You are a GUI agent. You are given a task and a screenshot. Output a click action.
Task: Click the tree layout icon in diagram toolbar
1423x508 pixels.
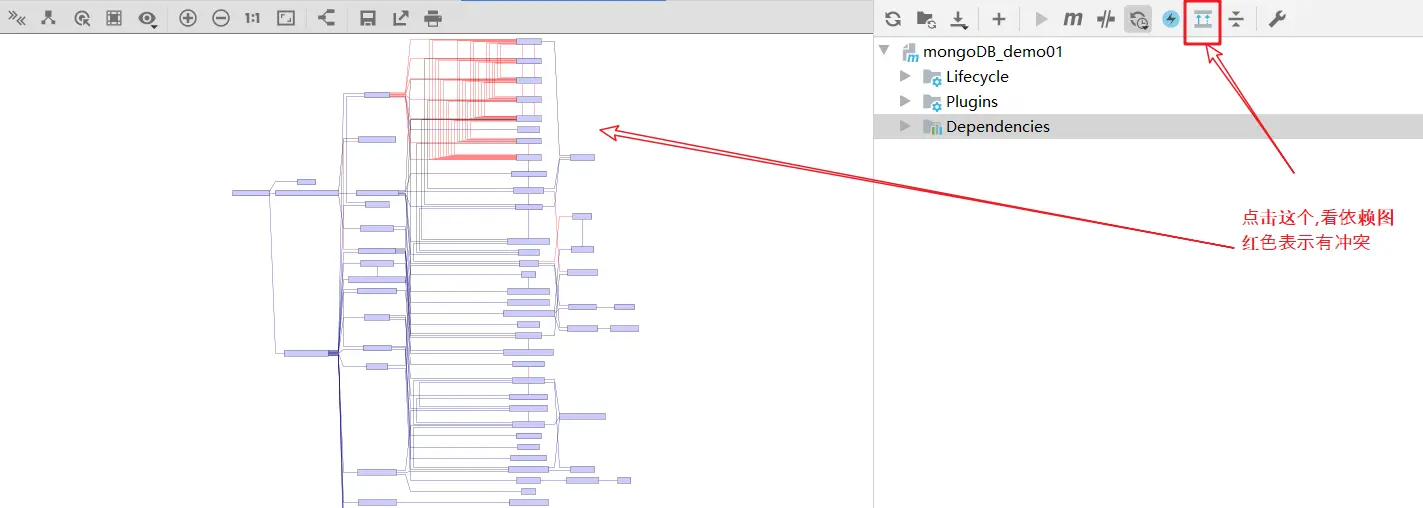coord(48,17)
